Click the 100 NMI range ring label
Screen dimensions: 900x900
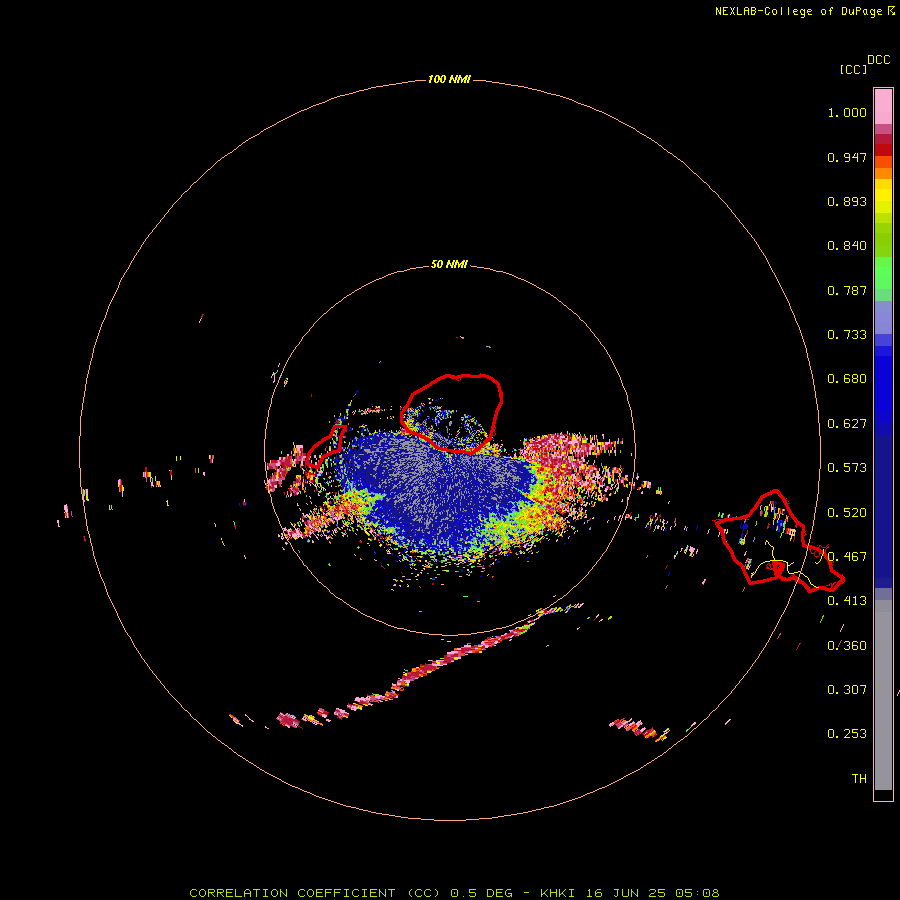click(449, 79)
